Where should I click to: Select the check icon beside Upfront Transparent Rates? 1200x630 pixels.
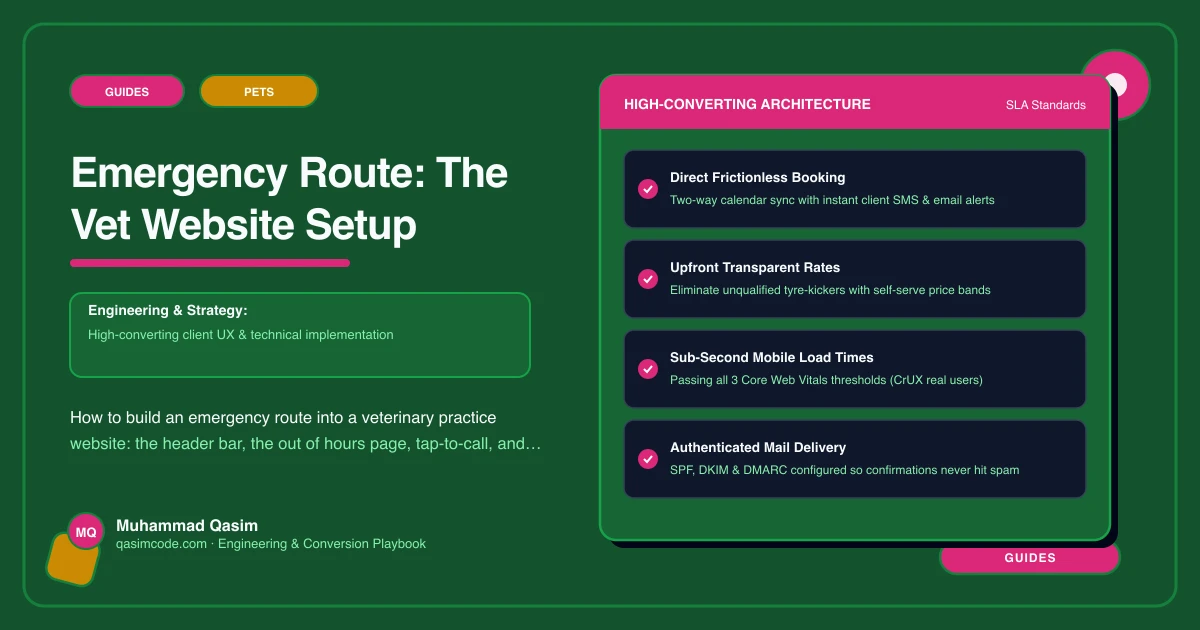[647, 279]
